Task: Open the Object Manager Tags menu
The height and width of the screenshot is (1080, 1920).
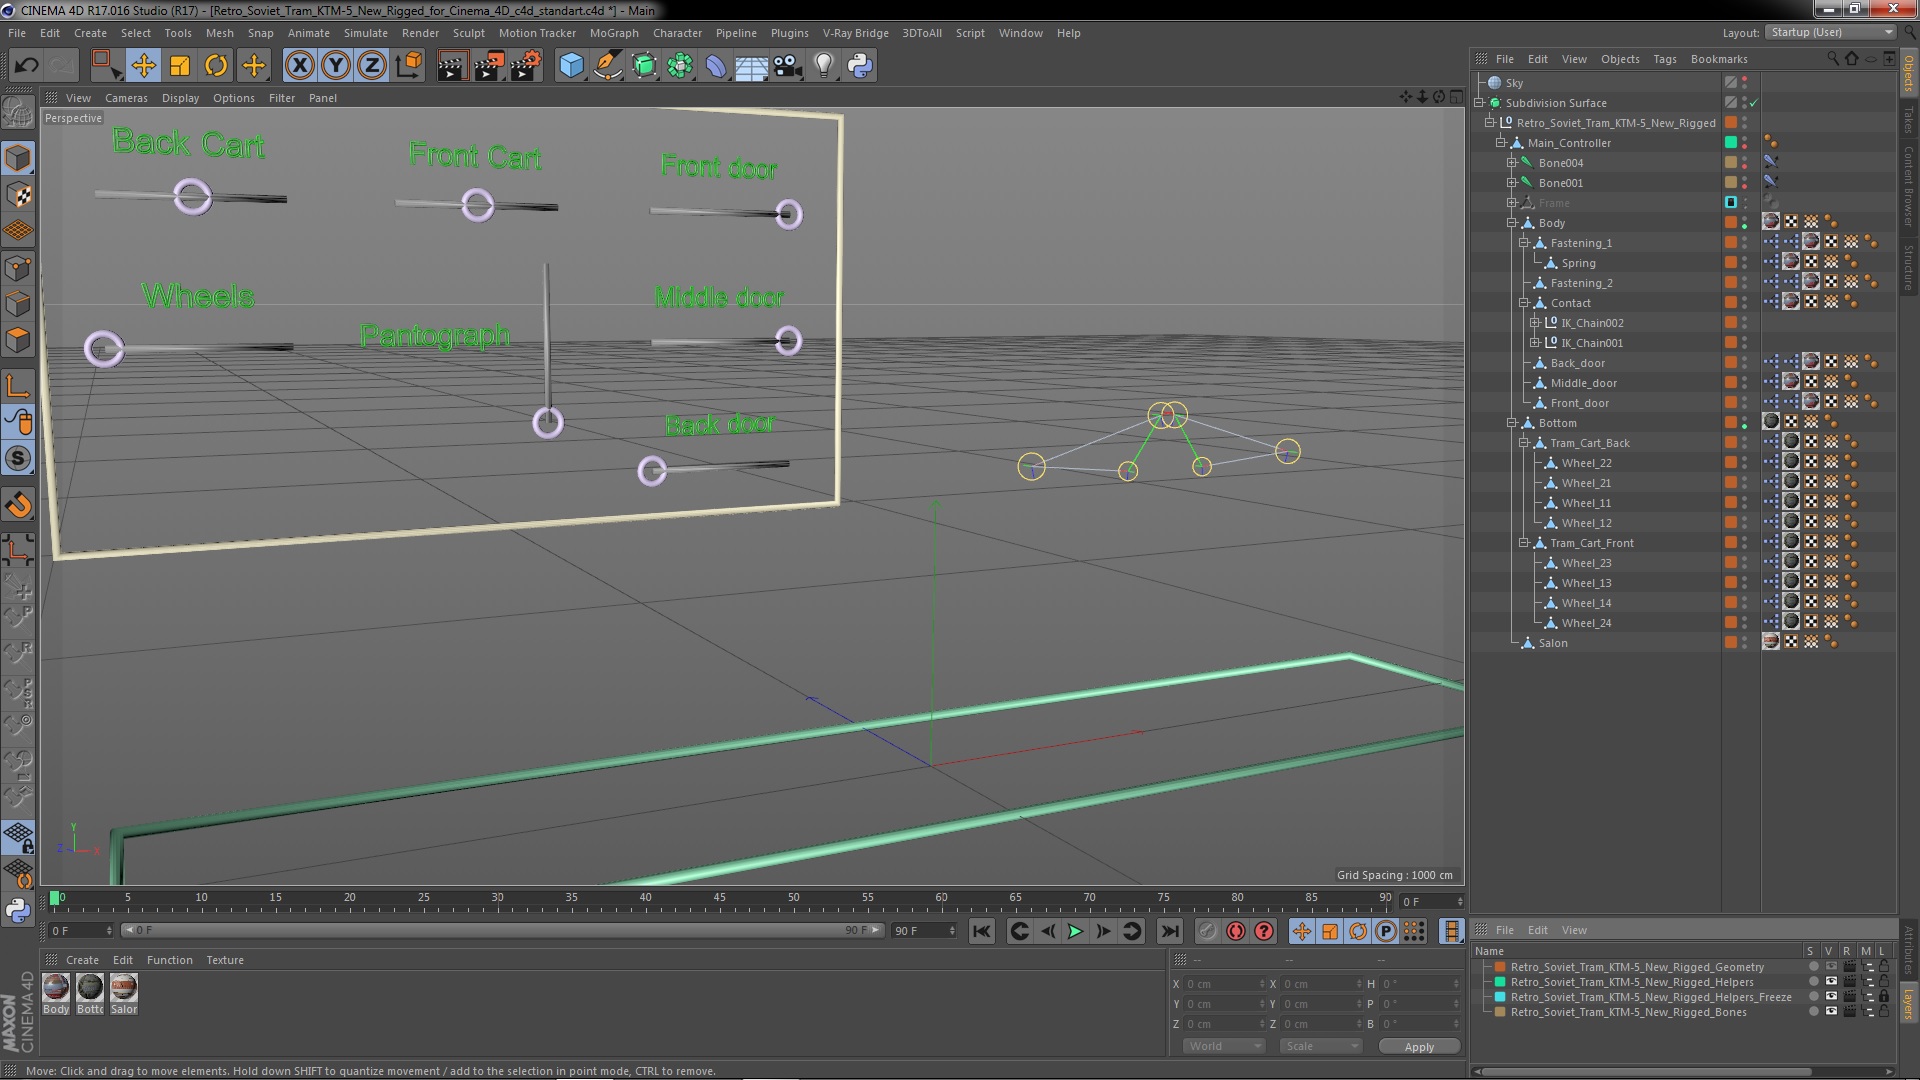Action: (1664, 59)
